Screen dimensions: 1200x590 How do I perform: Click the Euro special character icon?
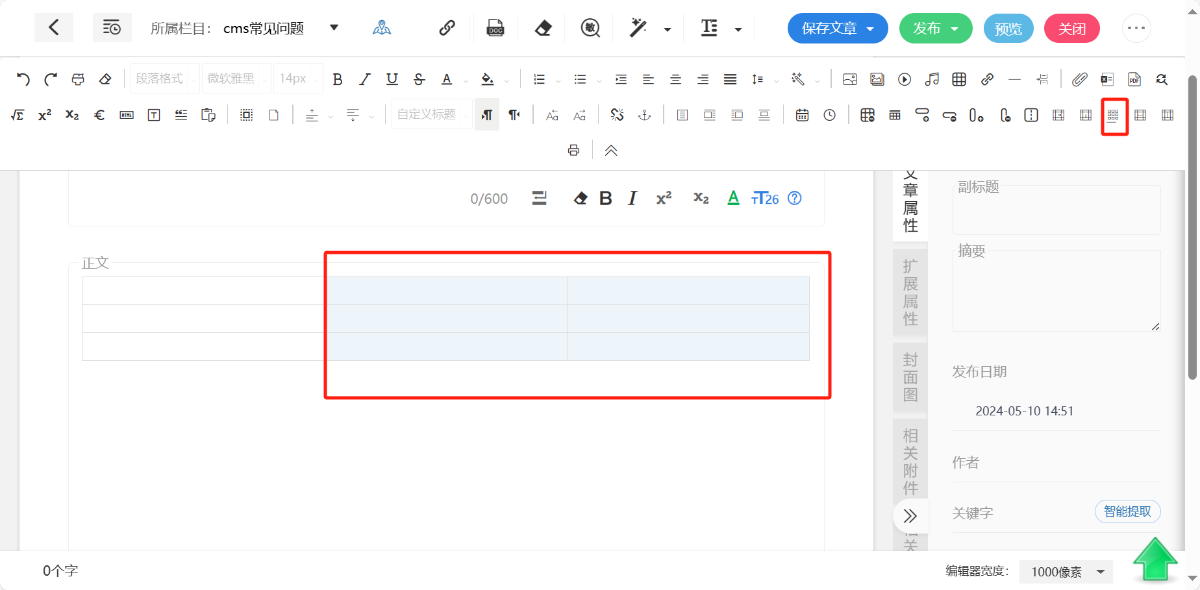pyautogui.click(x=99, y=115)
